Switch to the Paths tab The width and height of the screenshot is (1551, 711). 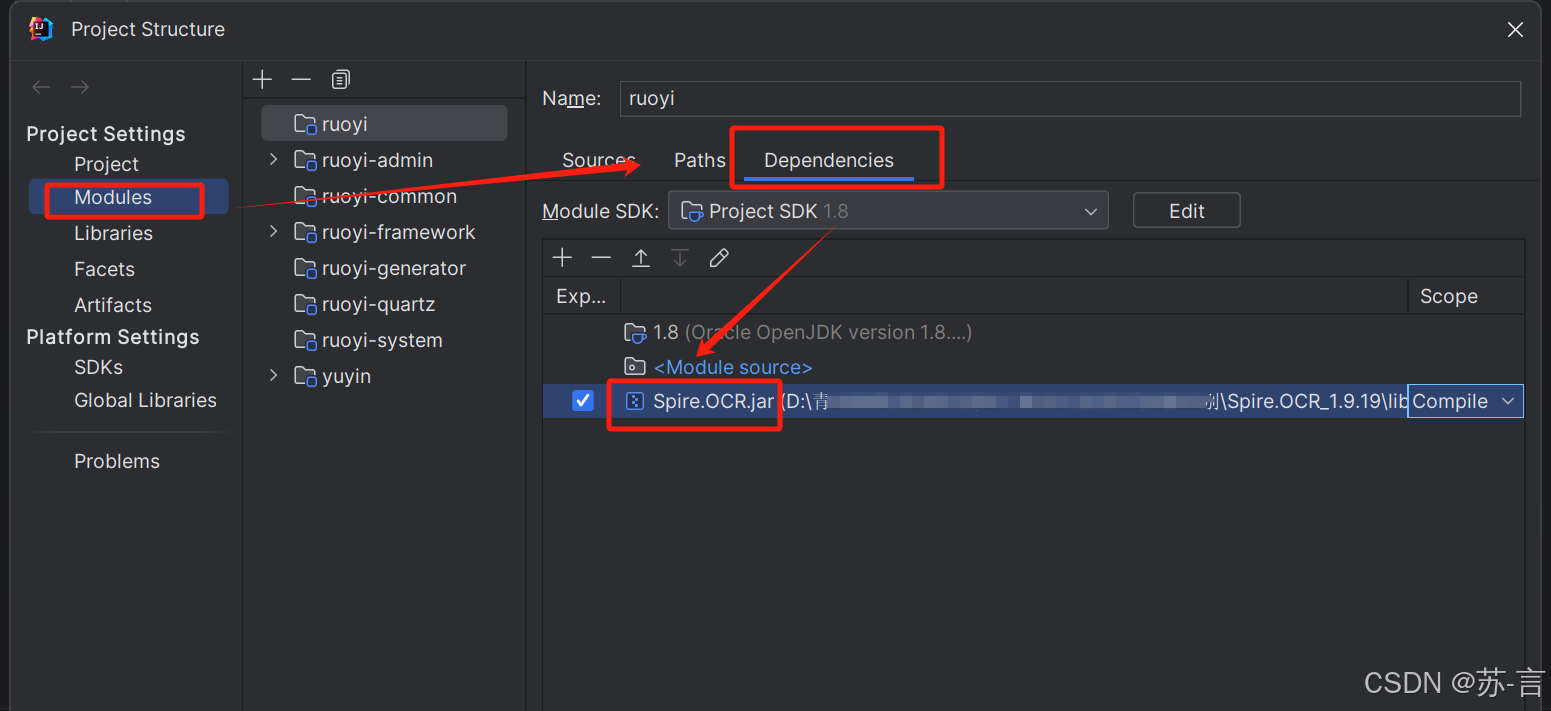[x=700, y=160]
